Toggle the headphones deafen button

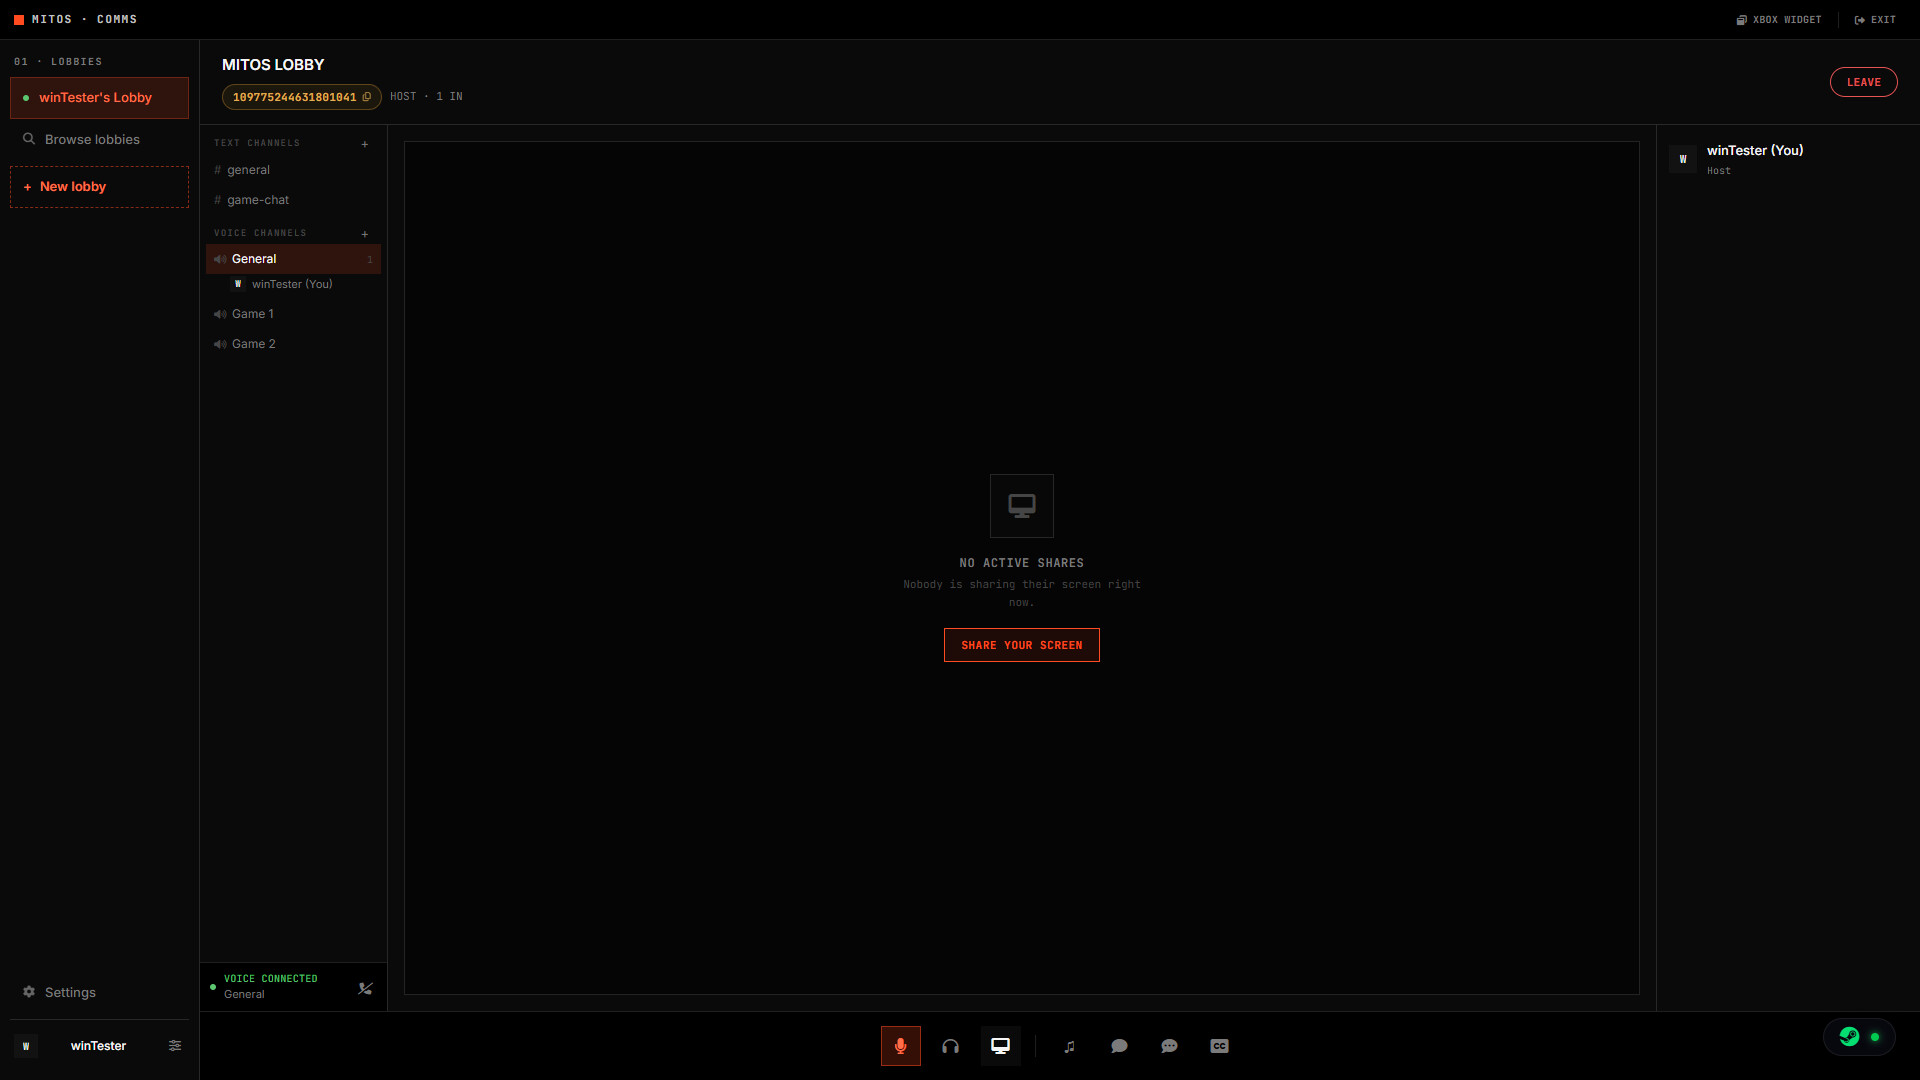coord(950,1046)
